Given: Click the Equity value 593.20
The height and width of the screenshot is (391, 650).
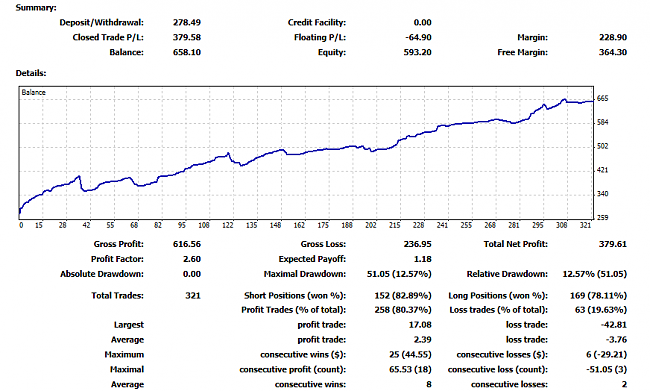Looking at the screenshot, I should (418, 52).
